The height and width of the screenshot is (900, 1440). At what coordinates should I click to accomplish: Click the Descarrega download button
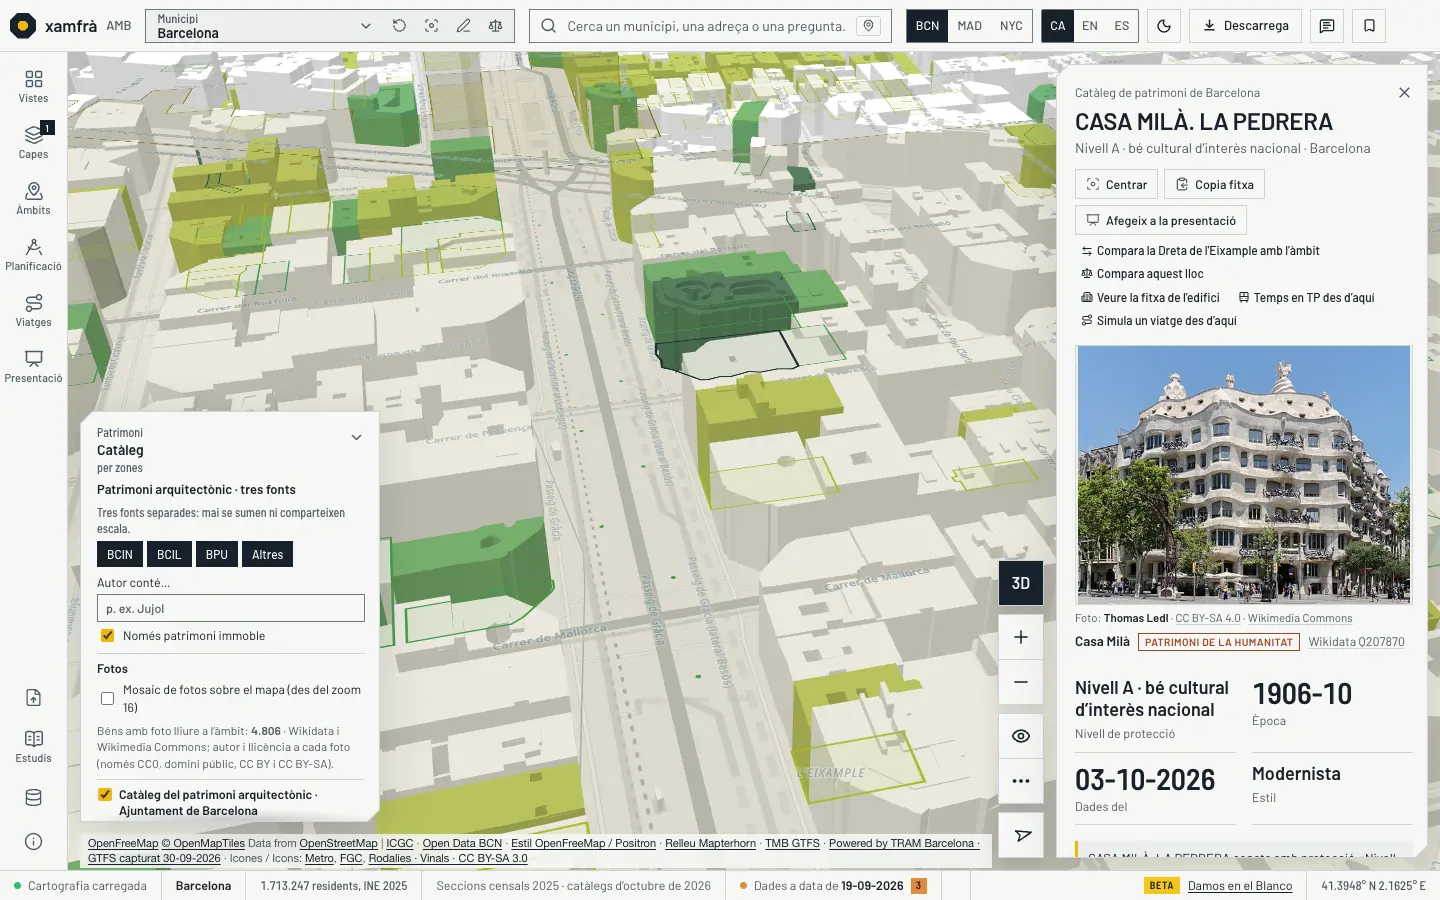click(1245, 26)
